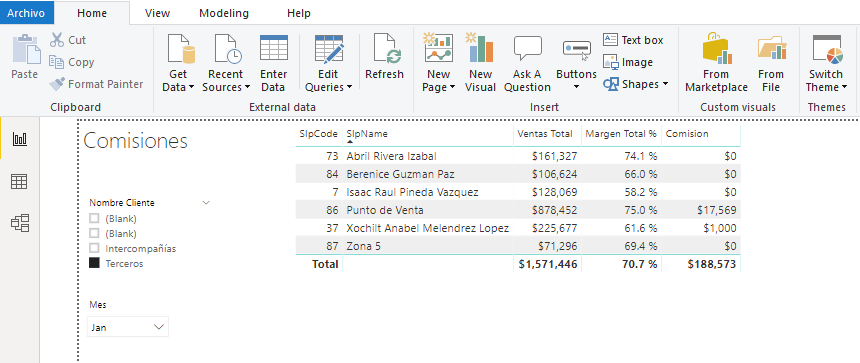
Task: Insert a Text box
Action: pyautogui.click(x=633, y=40)
